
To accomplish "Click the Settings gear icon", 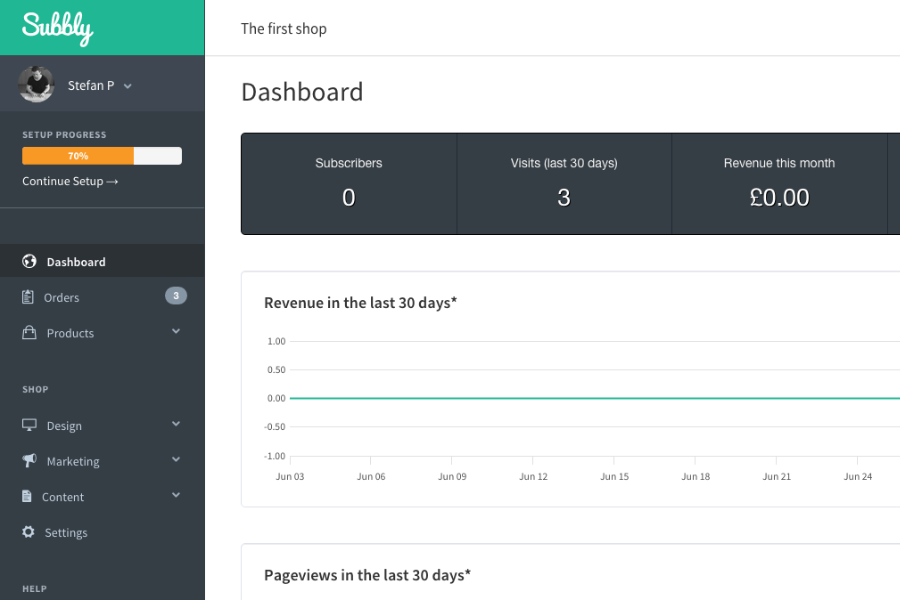I will tap(28, 532).
